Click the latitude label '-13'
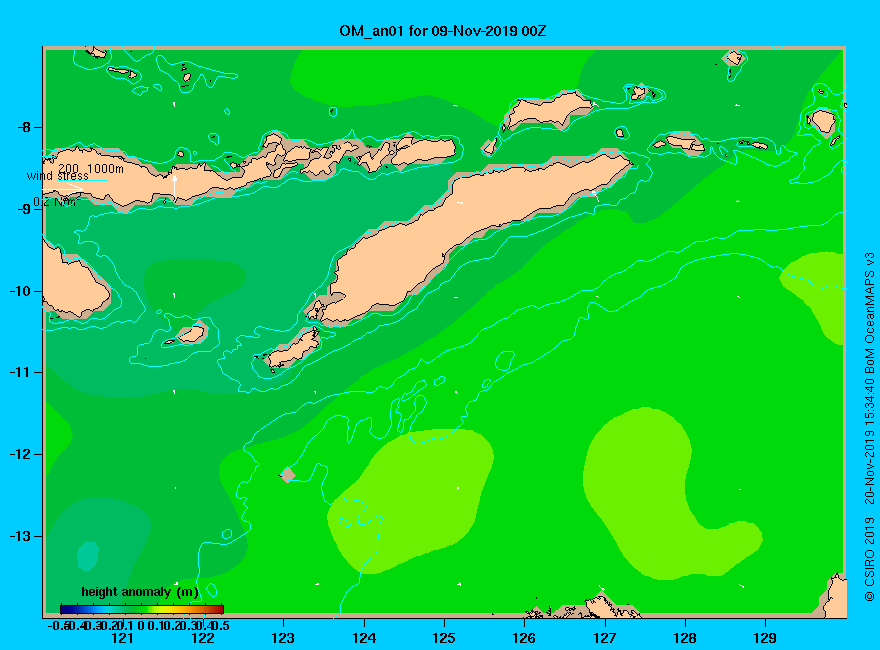880x650 pixels. [x=20, y=536]
